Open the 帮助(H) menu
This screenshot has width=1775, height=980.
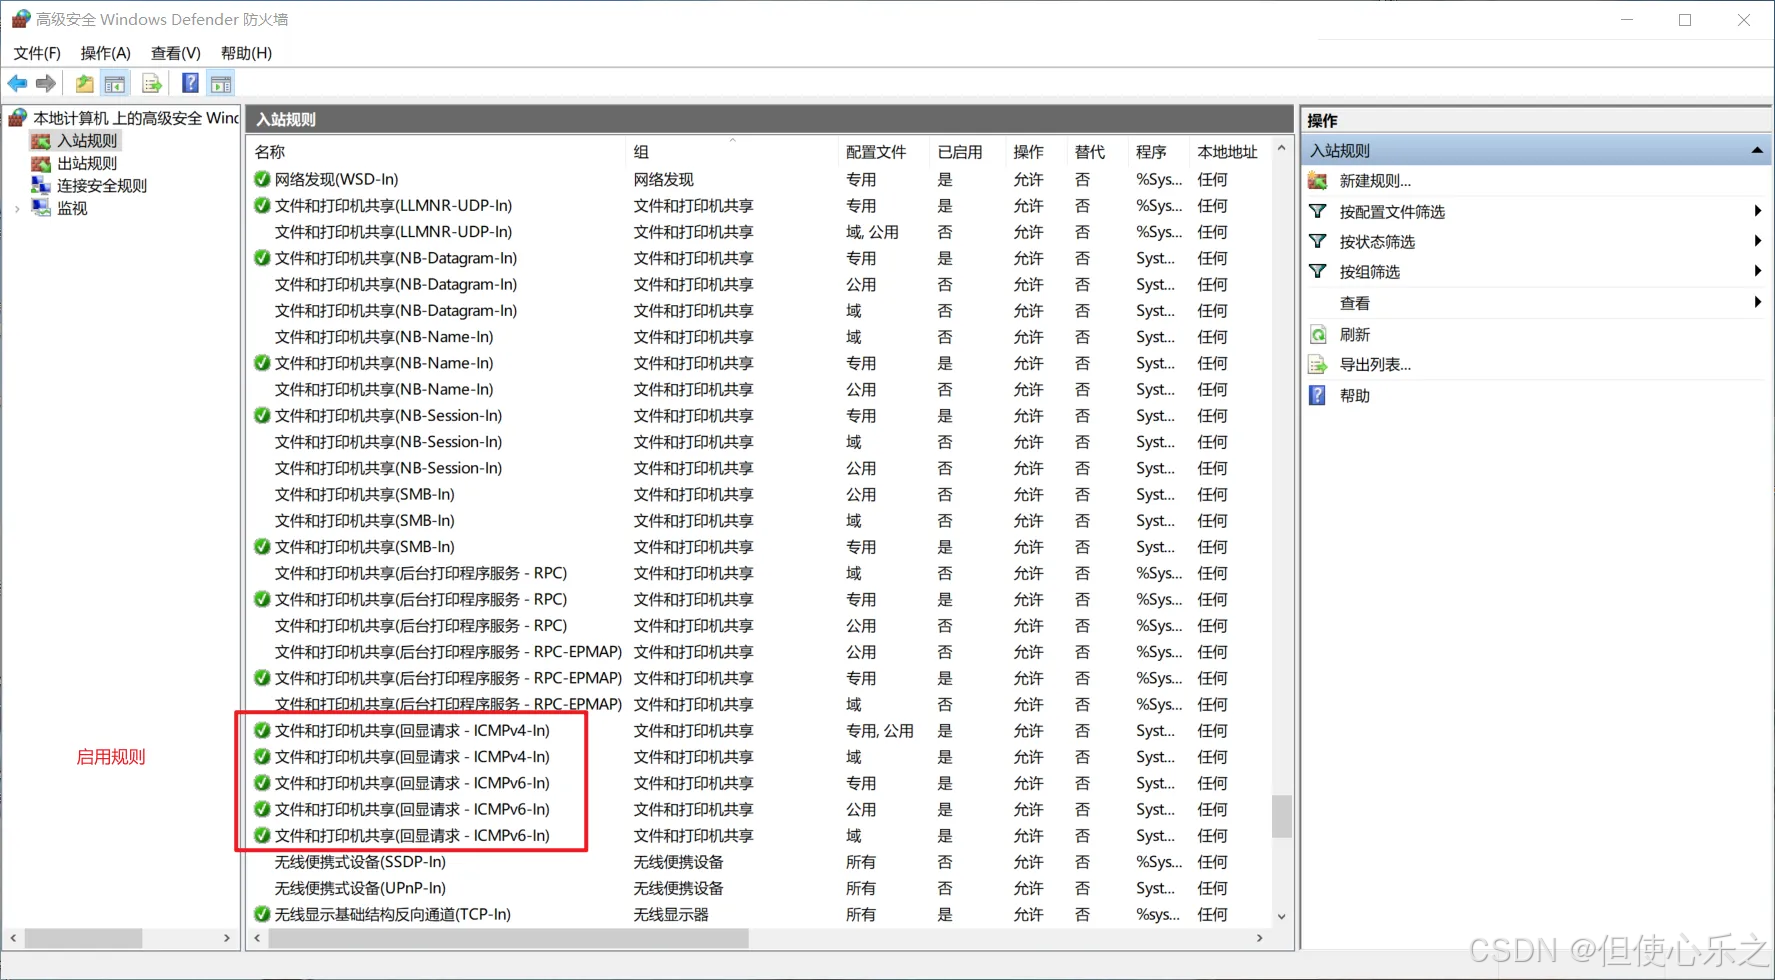pos(246,53)
